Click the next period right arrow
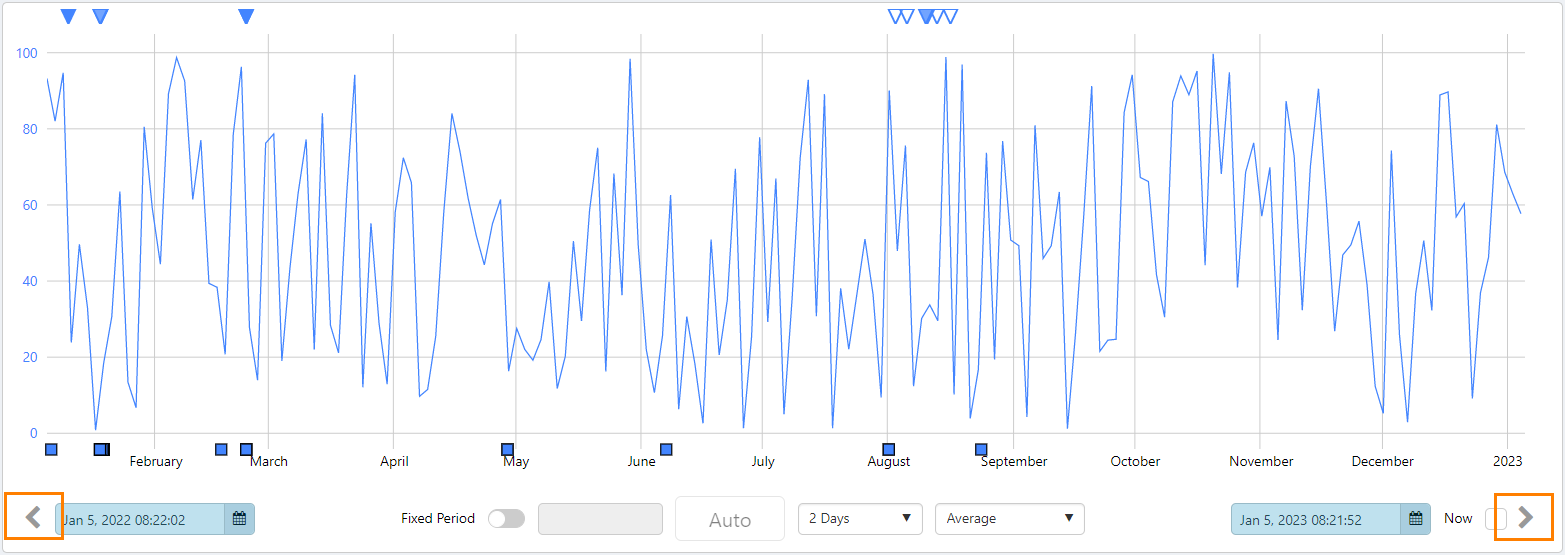The image size is (1565, 555). pyautogui.click(x=1525, y=517)
